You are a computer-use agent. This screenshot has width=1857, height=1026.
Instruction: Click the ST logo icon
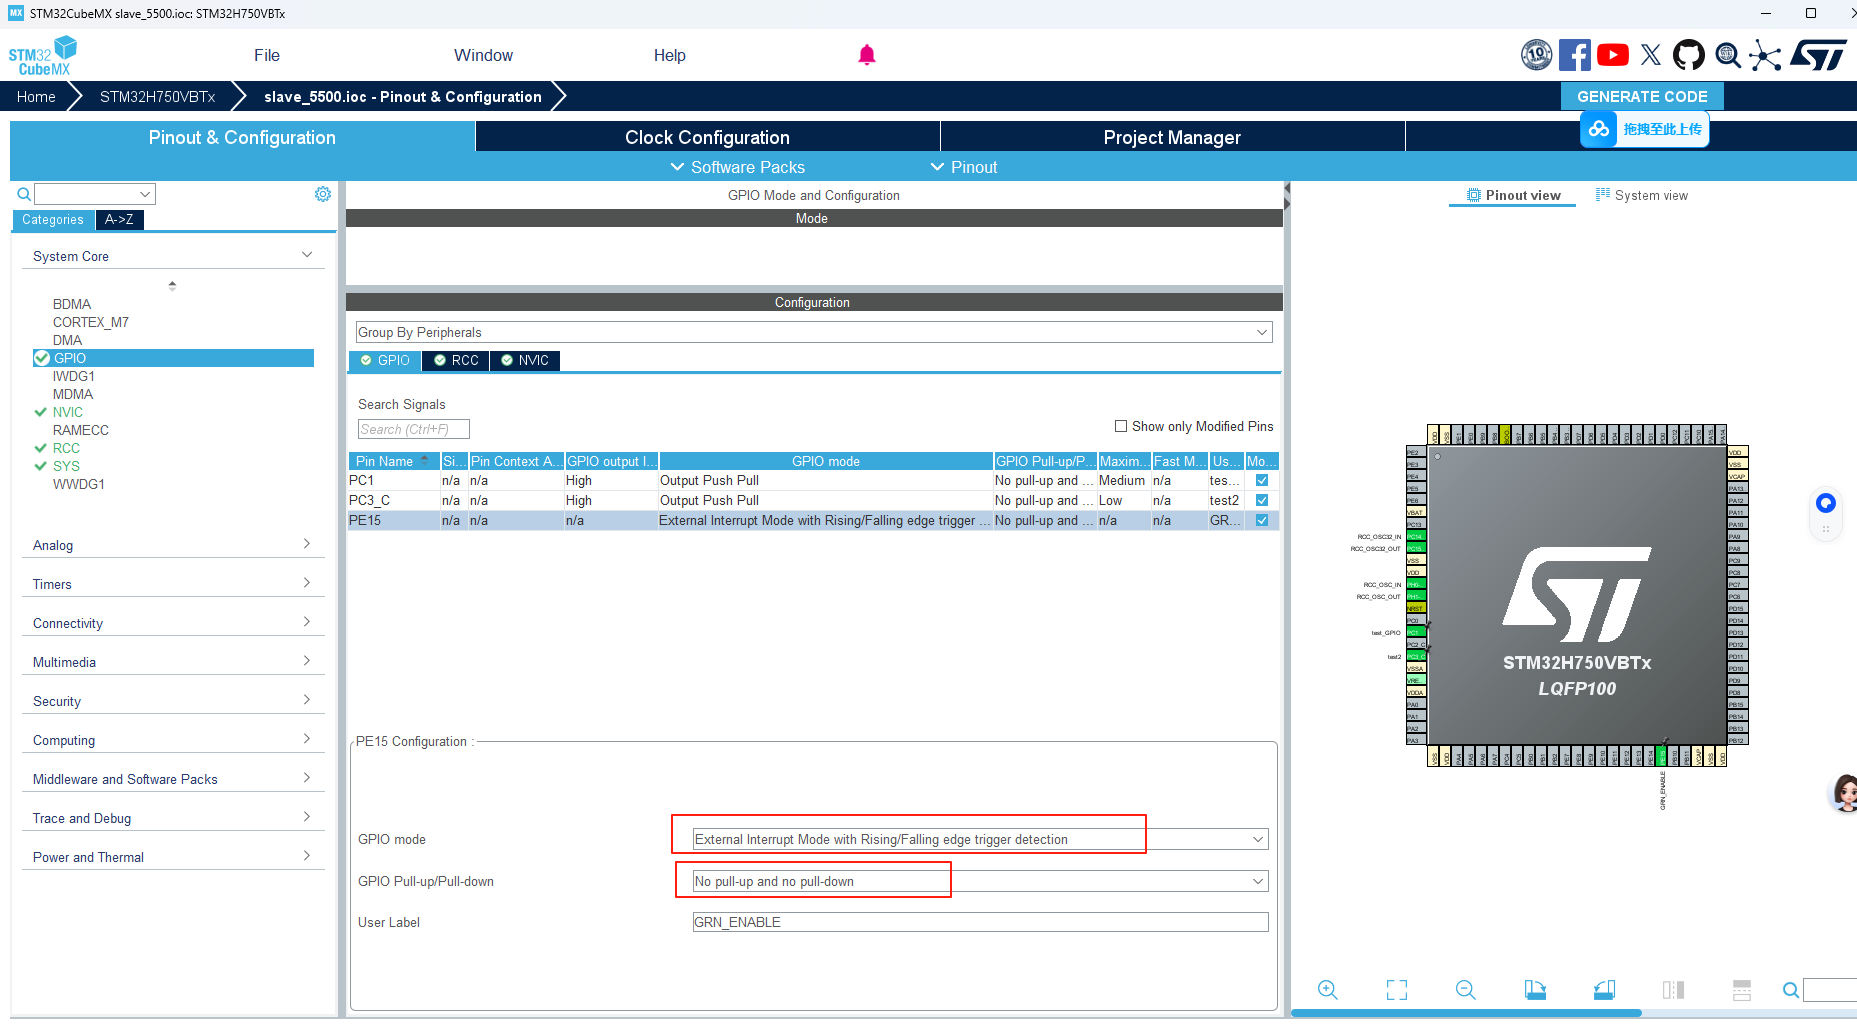[1819, 55]
